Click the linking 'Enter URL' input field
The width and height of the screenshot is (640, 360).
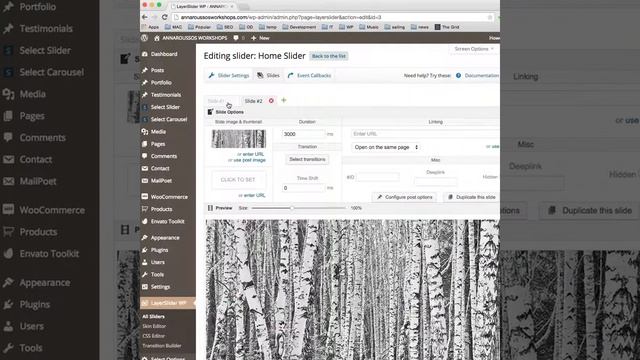click(x=425, y=134)
